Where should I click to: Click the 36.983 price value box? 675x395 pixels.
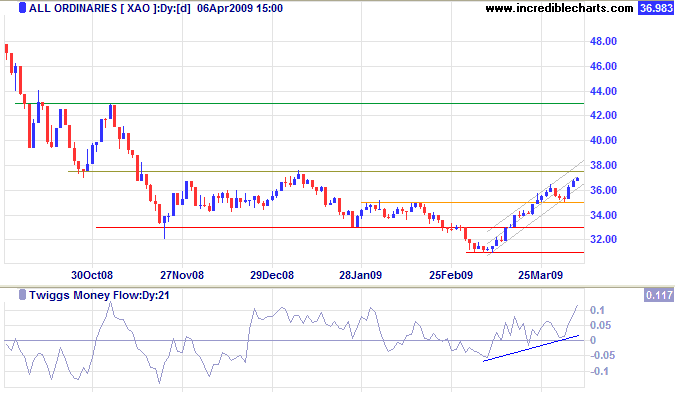pyautogui.click(x=656, y=8)
